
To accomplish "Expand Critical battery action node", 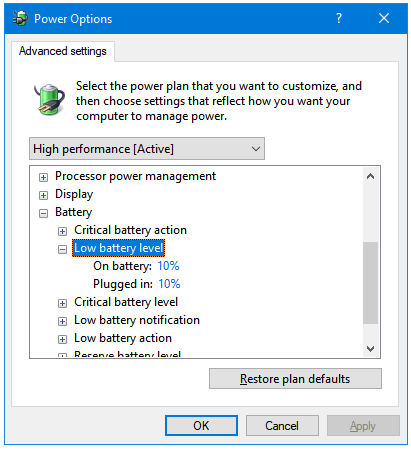I will pos(62,231).
